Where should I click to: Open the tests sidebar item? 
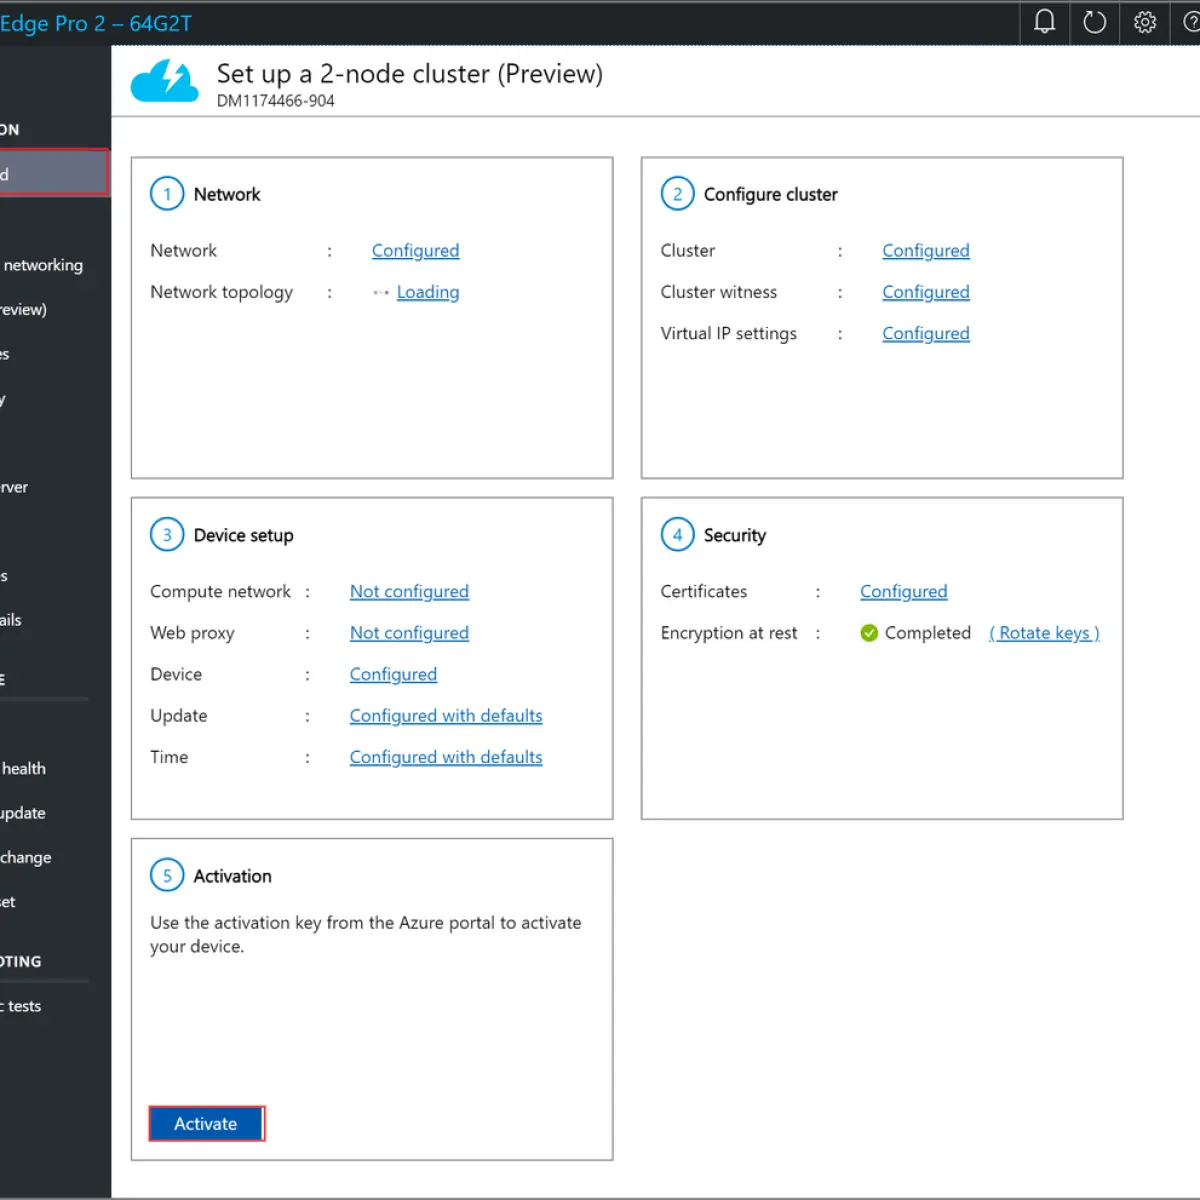pos(22,1006)
